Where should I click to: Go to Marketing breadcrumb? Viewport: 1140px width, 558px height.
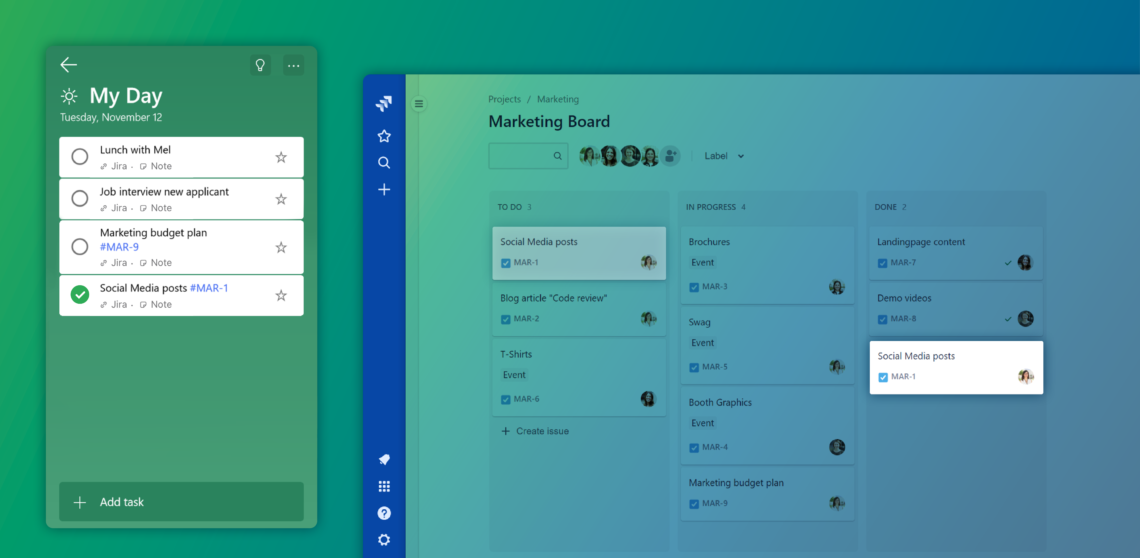tap(558, 99)
